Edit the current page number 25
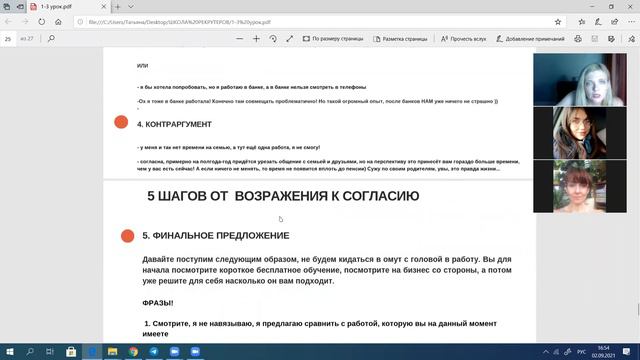The image size is (640, 360). [x=8, y=39]
